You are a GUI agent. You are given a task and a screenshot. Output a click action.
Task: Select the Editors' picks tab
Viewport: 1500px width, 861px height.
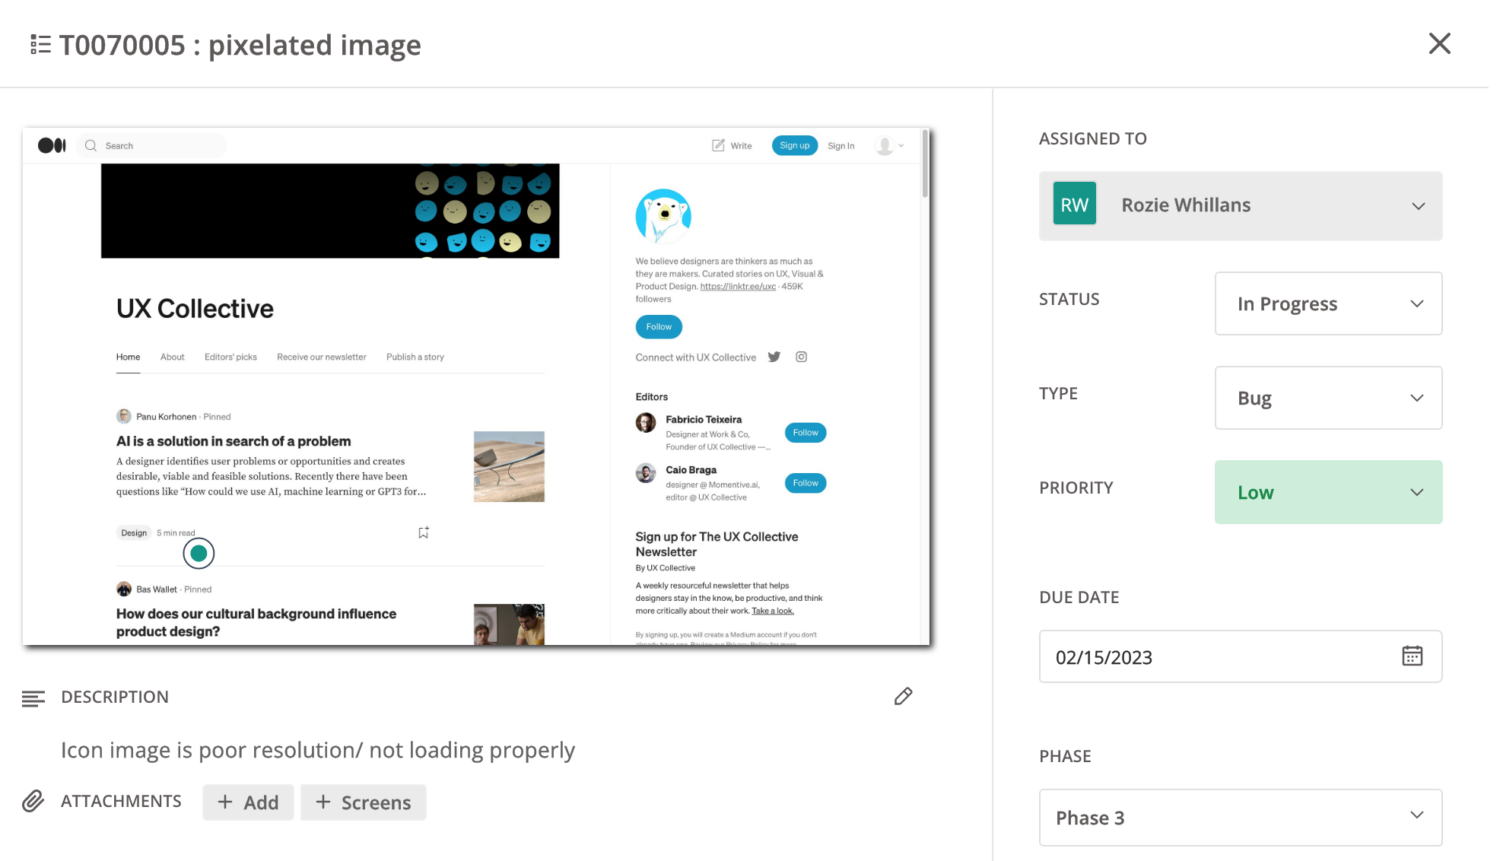point(230,357)
